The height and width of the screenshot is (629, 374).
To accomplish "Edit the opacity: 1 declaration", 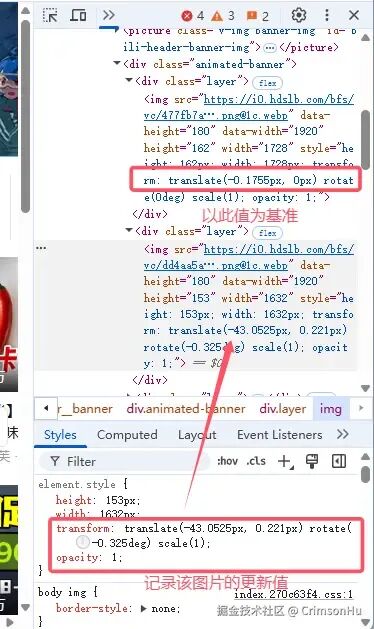I will pyautogui.click(x=89, y=558).
